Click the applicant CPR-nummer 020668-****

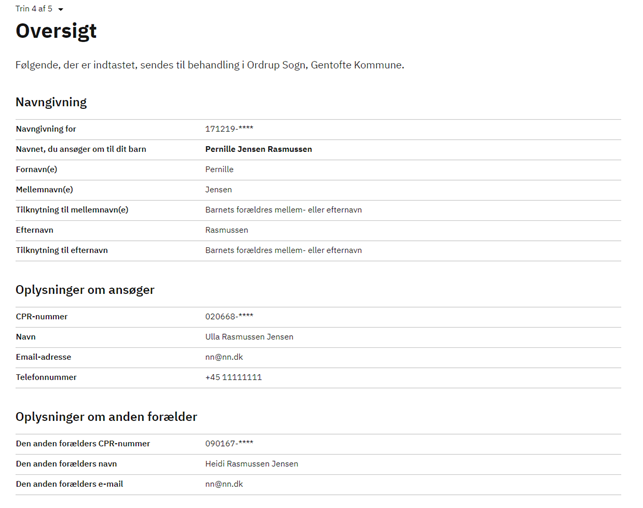(229, 317)
